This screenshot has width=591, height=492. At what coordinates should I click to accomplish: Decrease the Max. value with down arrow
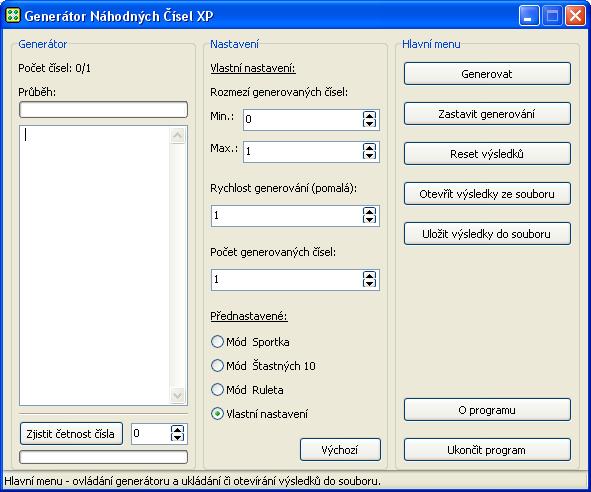369,155
